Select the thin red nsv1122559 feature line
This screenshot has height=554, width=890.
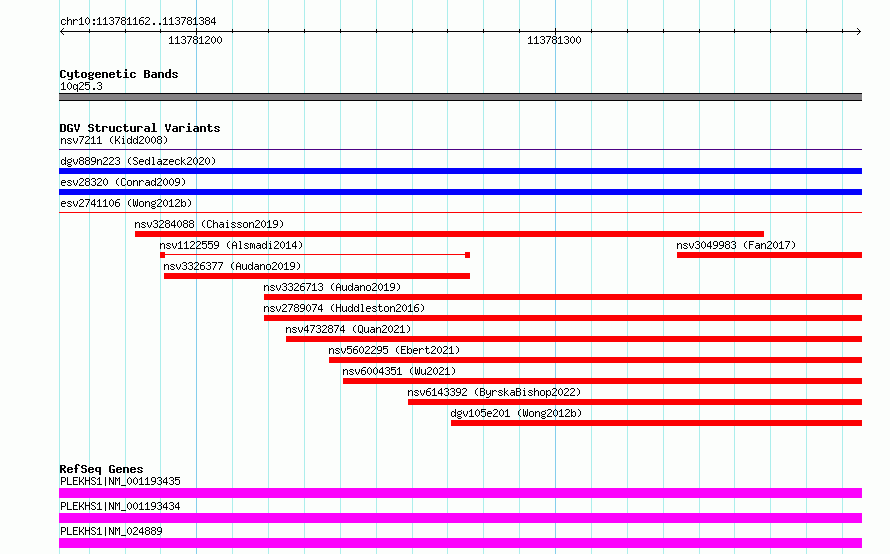(315, 255)
